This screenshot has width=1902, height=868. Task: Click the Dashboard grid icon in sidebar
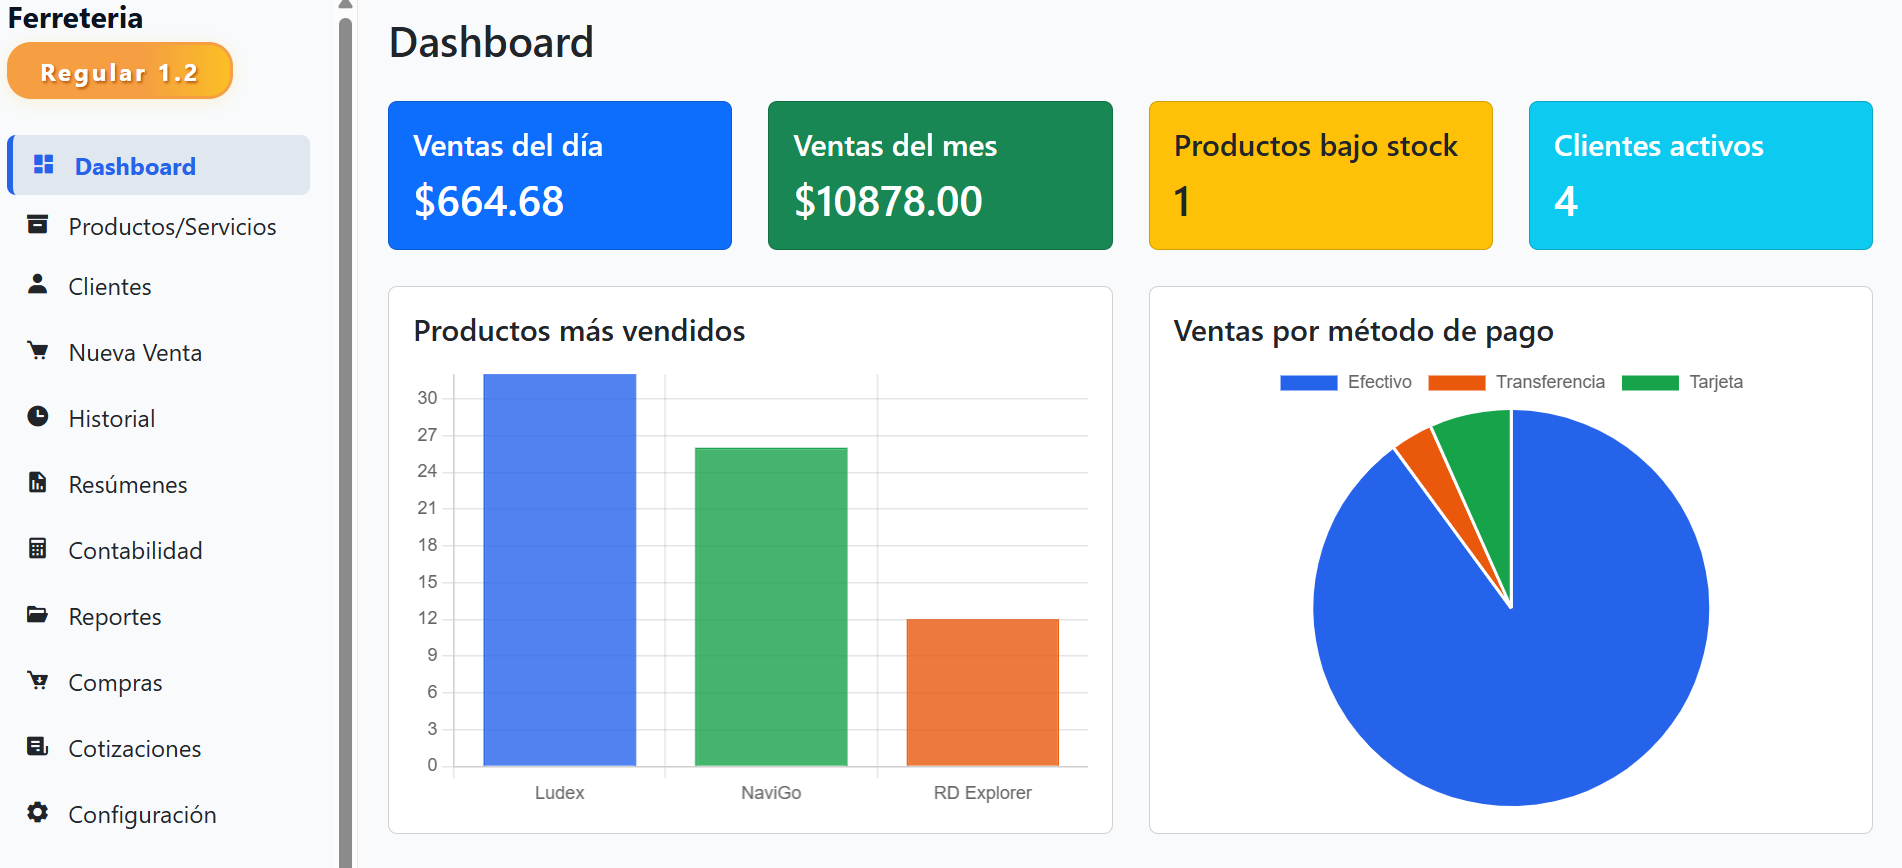point(43,165)
